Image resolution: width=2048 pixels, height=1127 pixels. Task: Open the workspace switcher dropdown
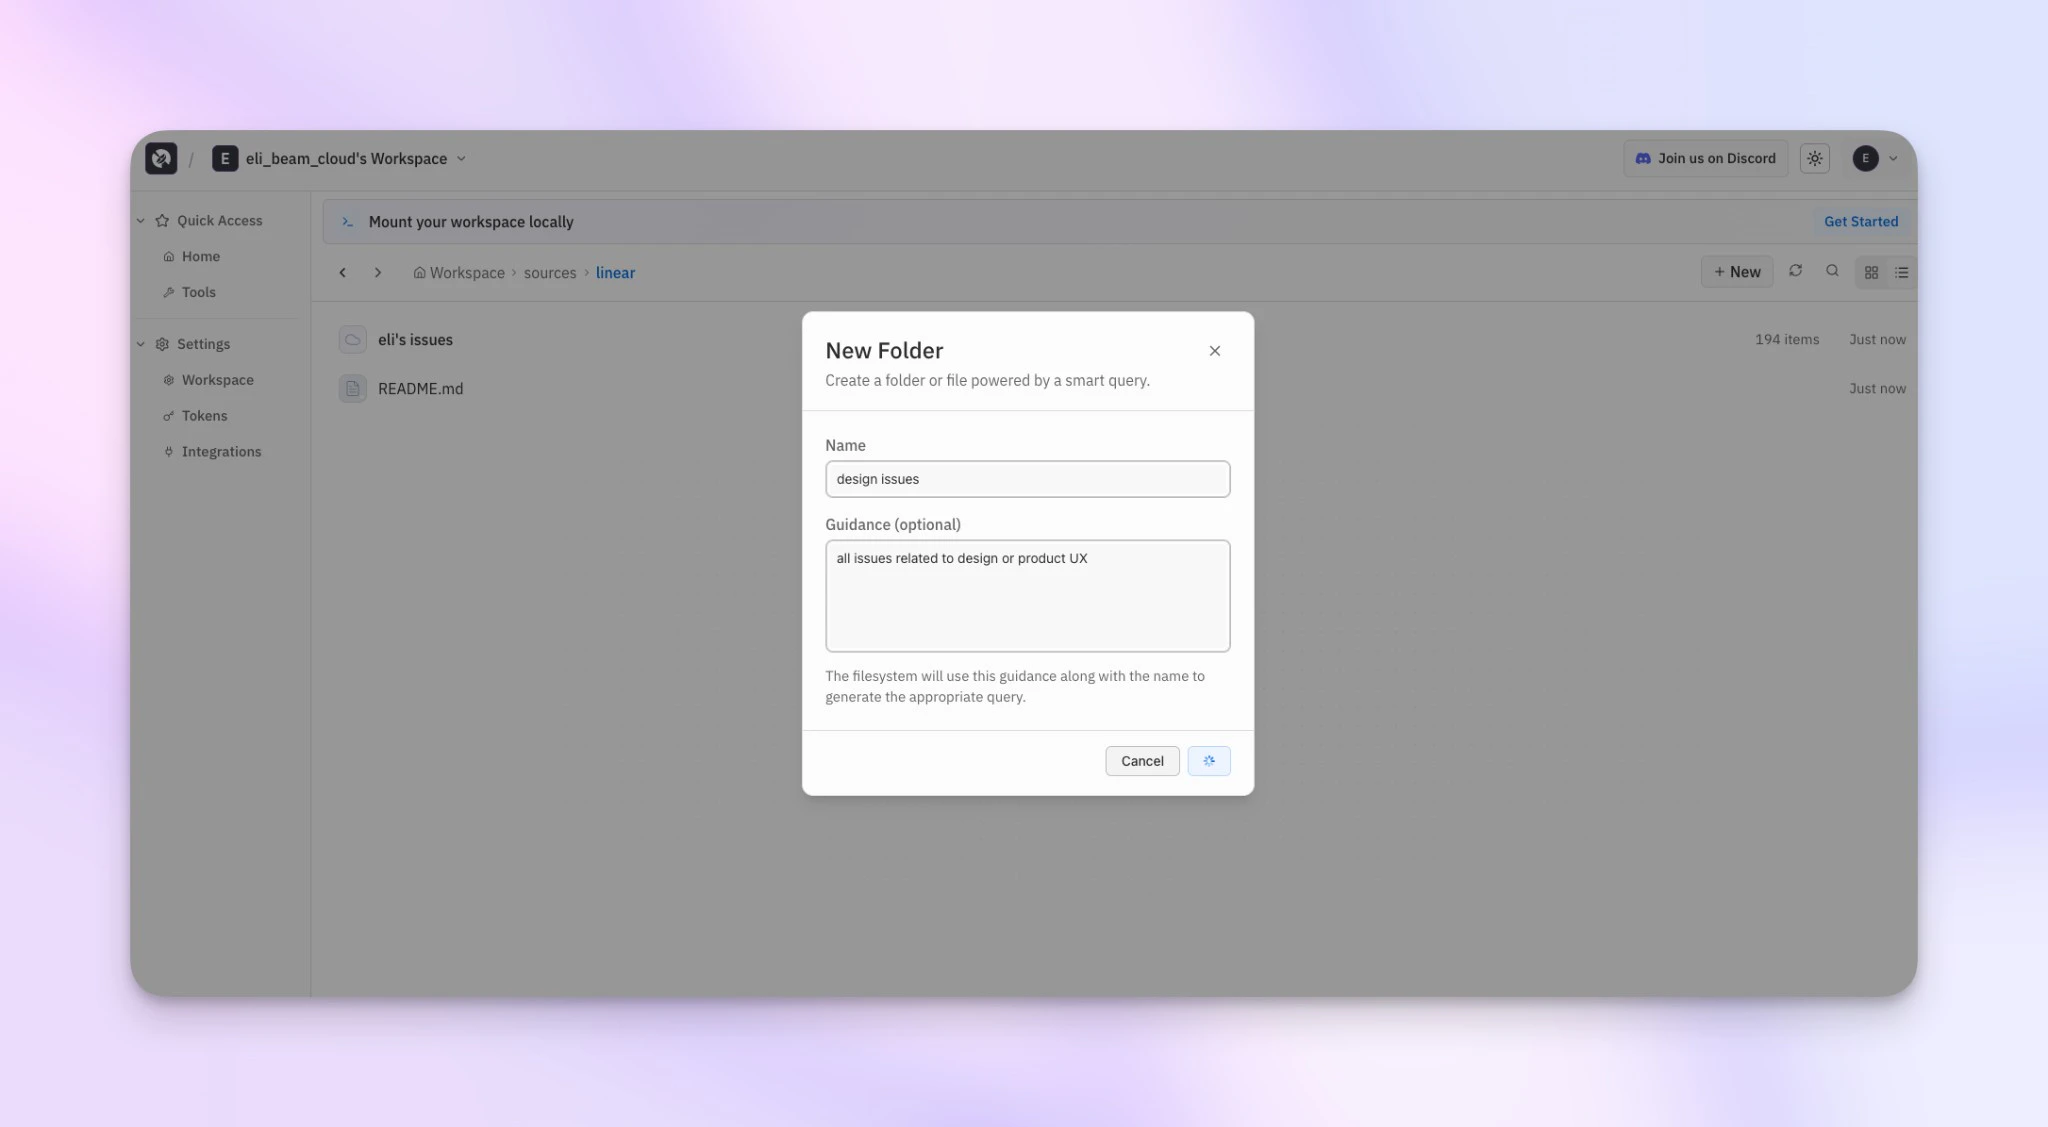pyautogui.click(x=461, y=158)
